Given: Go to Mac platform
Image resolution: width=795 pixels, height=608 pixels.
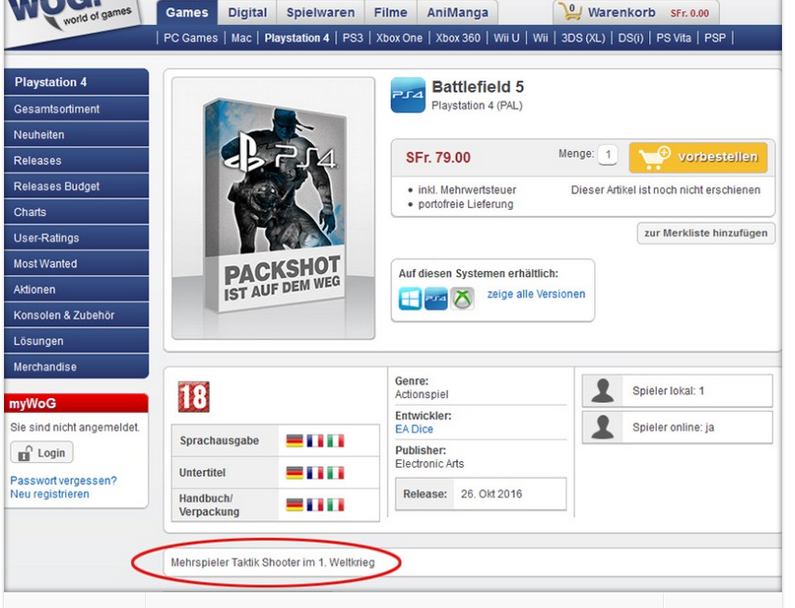Looking at the screenshot, I should tap(241, 38).
